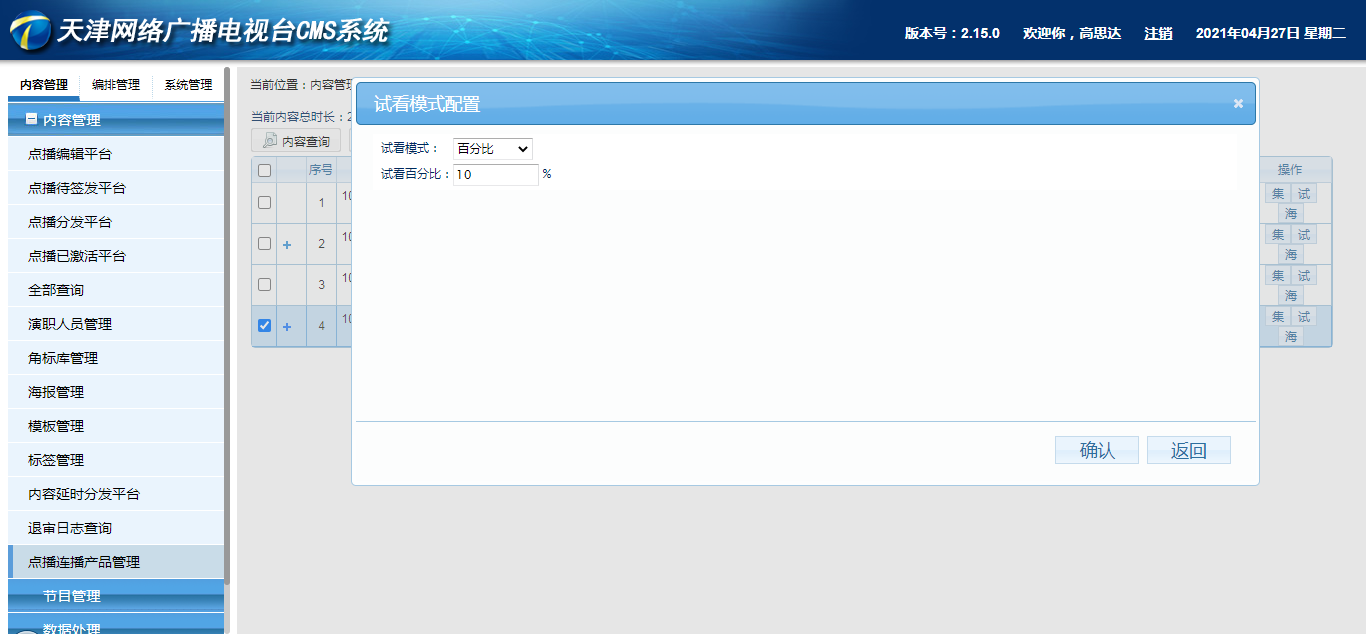1366x634 pixels.
Task: Open 演职人员管理 in sidebar
Action: pos(116,324)
